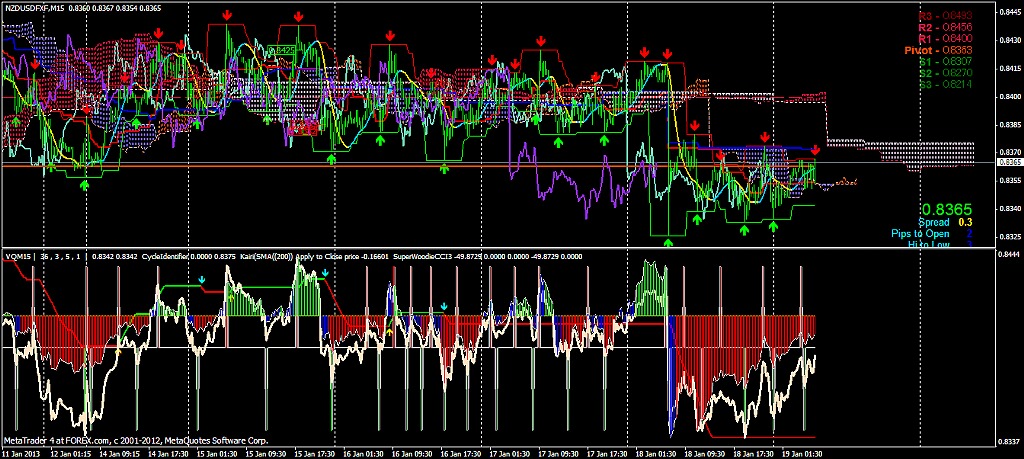Click the 0.8445 price axis label
The image size is (1024, 459).
pos(1010,12)
